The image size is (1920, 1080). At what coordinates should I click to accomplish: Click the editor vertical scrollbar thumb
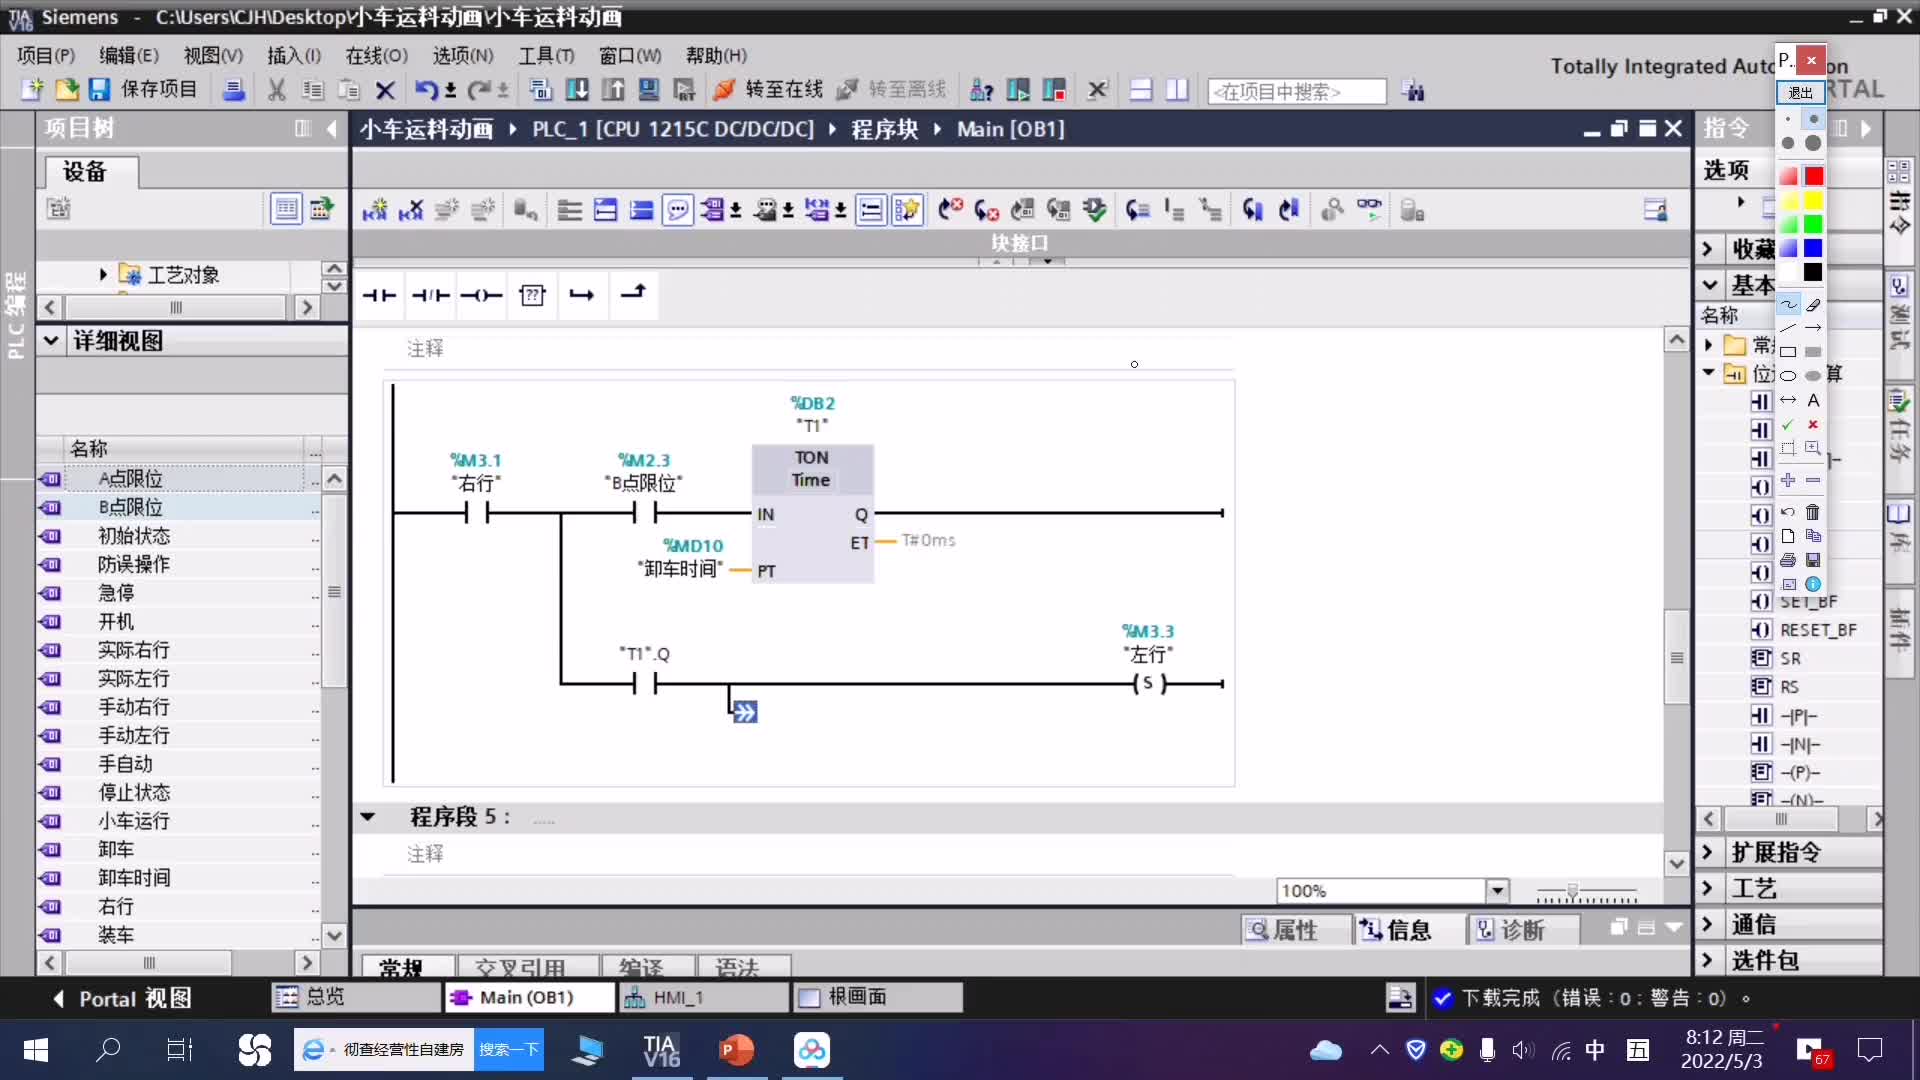[x=1677, y=657]
